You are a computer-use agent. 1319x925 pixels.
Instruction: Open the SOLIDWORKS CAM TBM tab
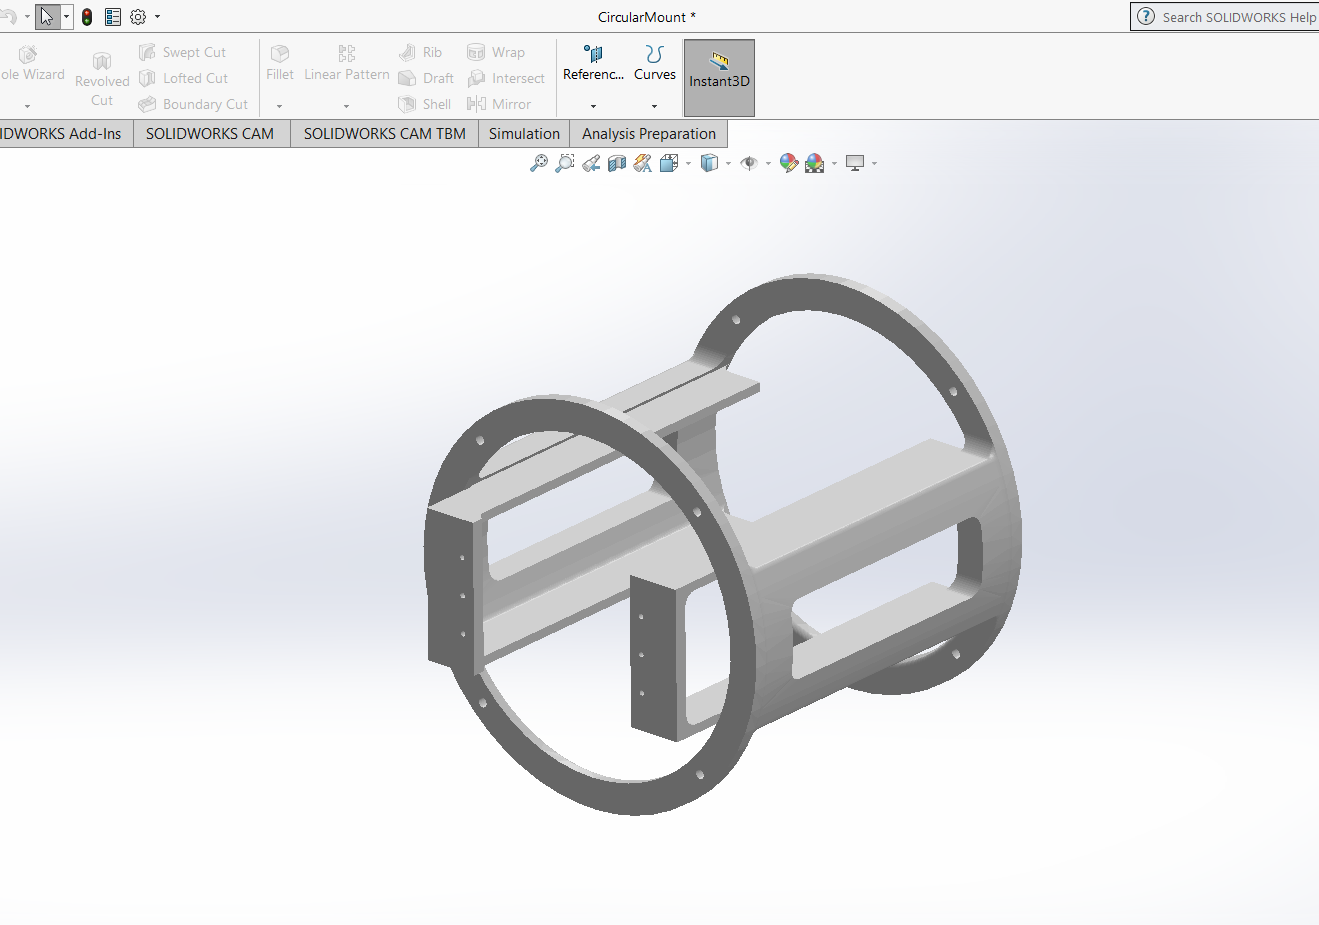pyautogui.click(x=384, y=134)
